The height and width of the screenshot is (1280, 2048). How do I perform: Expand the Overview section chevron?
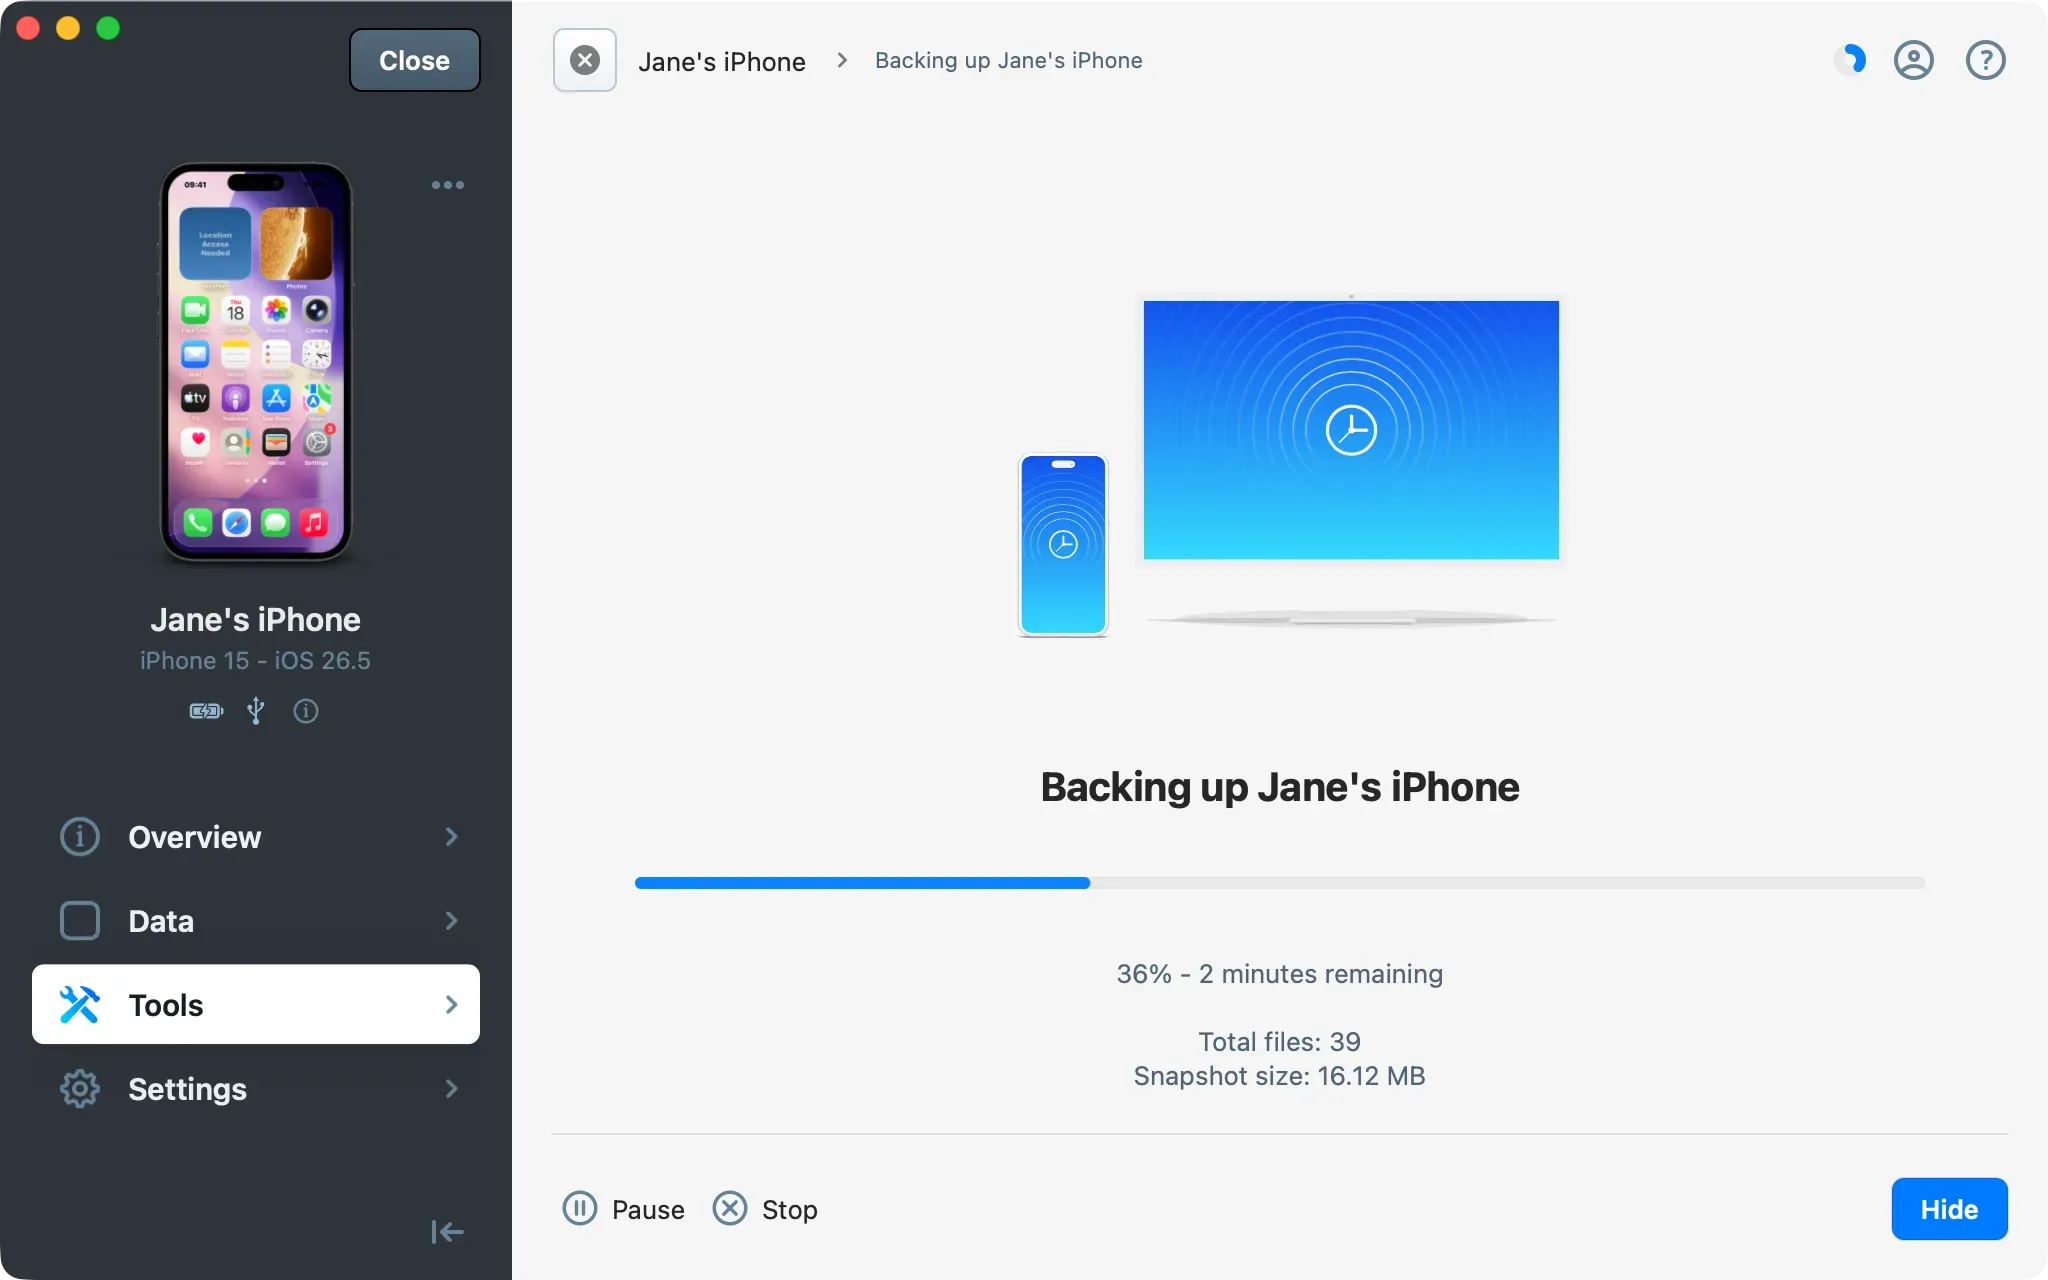pyautogui.click(x=452, y=837)
